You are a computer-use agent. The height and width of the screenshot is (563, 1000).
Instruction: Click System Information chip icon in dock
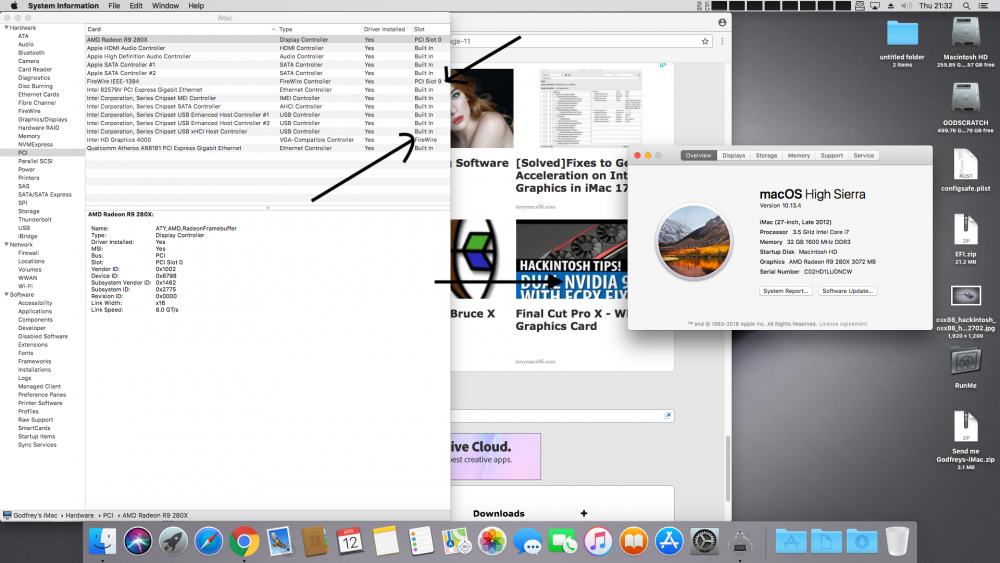[740, 542]
